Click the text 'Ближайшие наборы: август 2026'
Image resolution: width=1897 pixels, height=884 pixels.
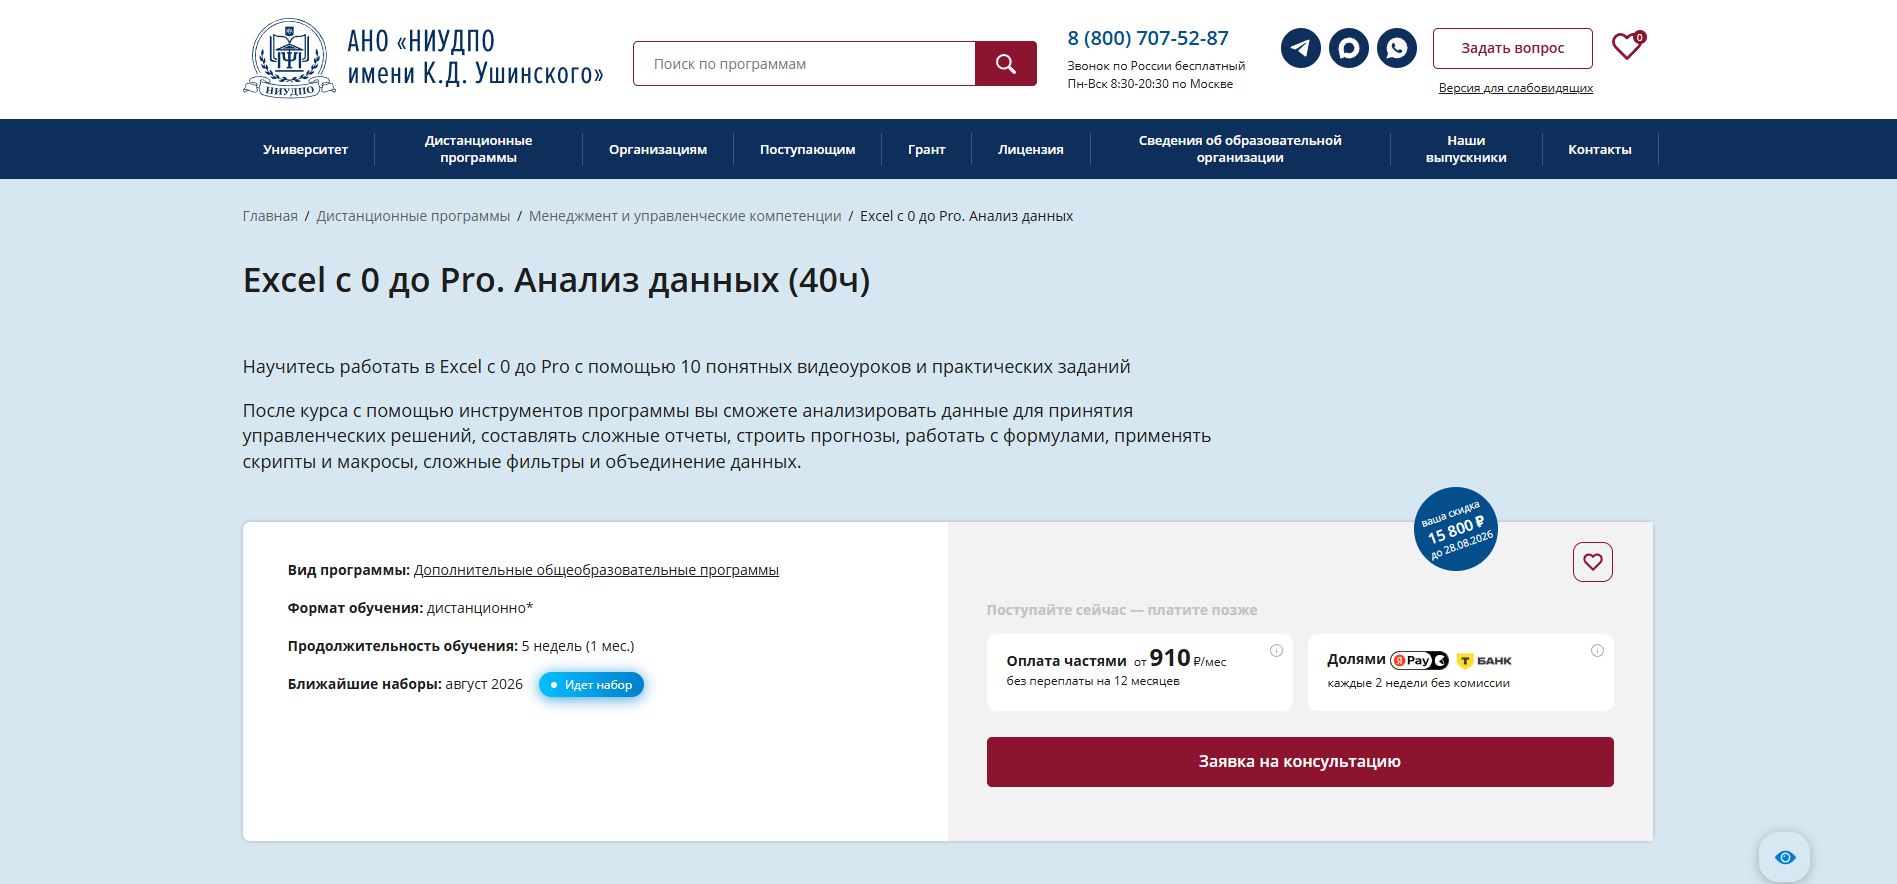click(x=405, y=684)
